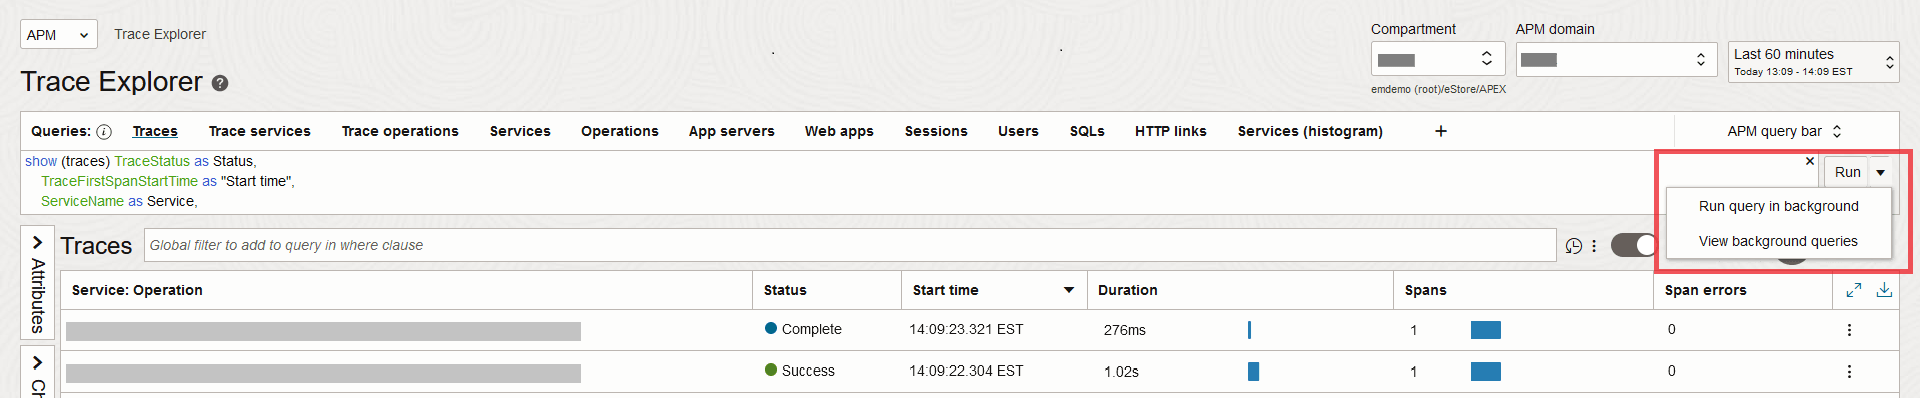Open the Queries info icon

coord(104,132)
